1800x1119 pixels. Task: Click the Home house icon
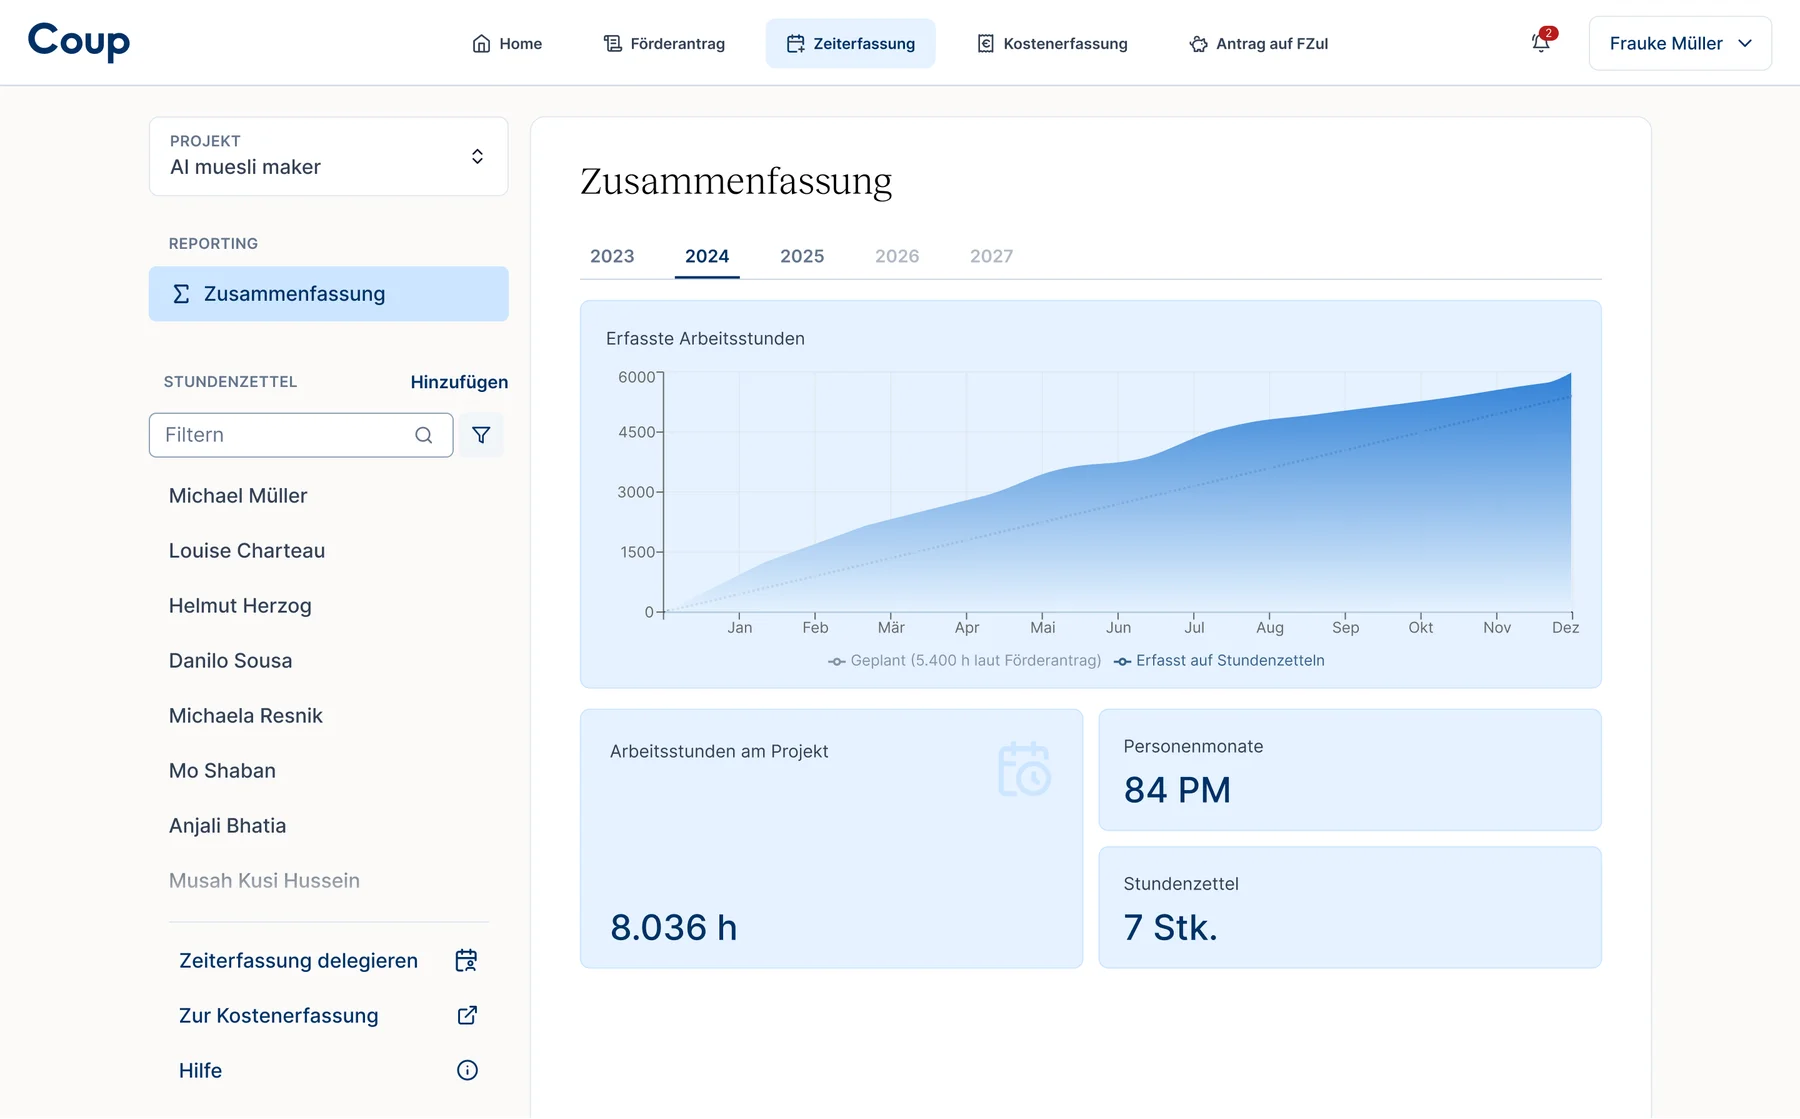[x=481, y=44]
